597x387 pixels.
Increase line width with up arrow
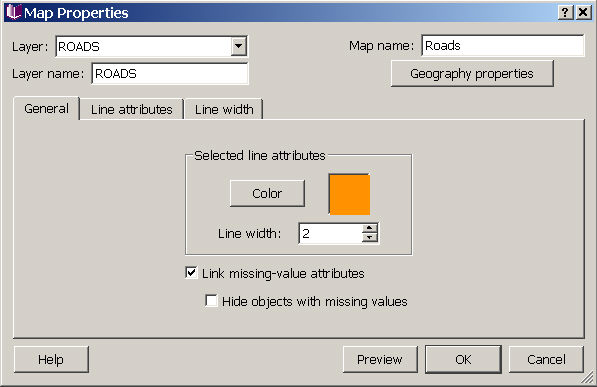click(x=369, y=229)
